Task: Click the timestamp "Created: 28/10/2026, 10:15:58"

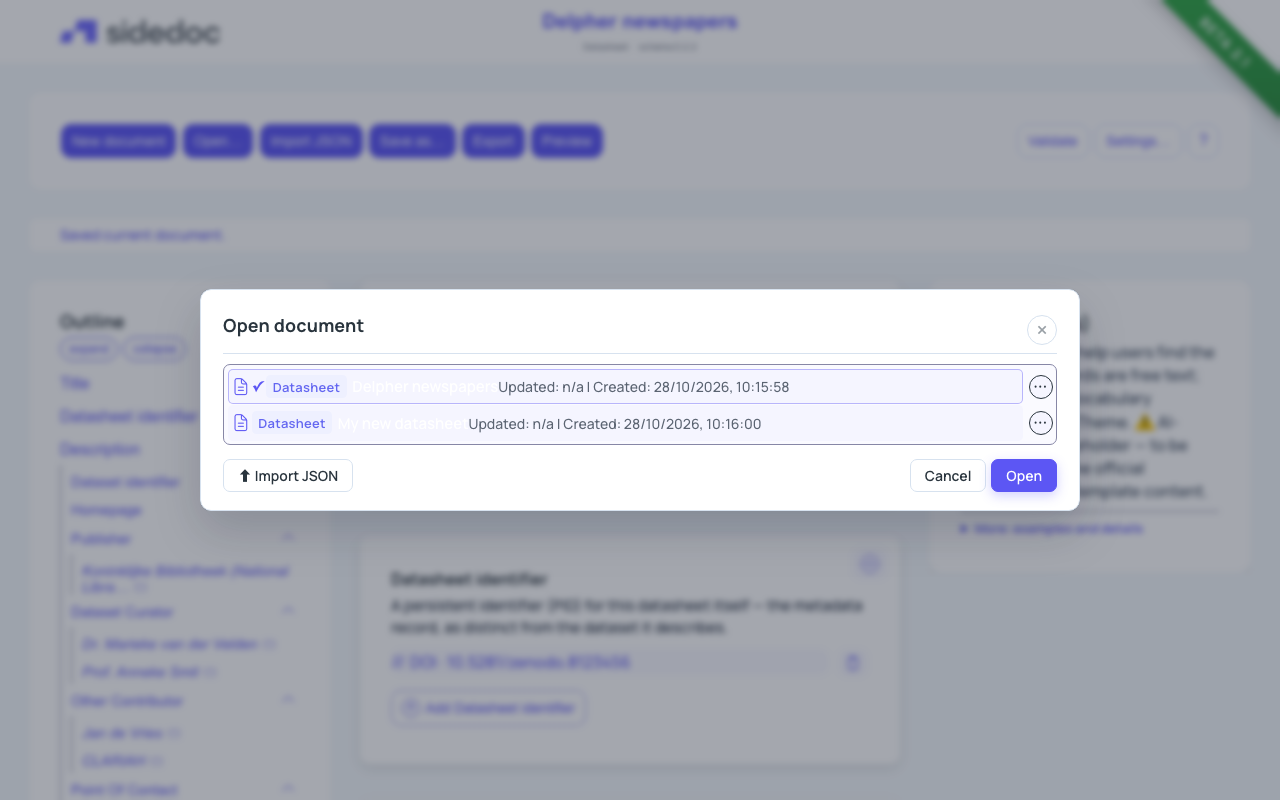Action: click(x=691, y=387)
